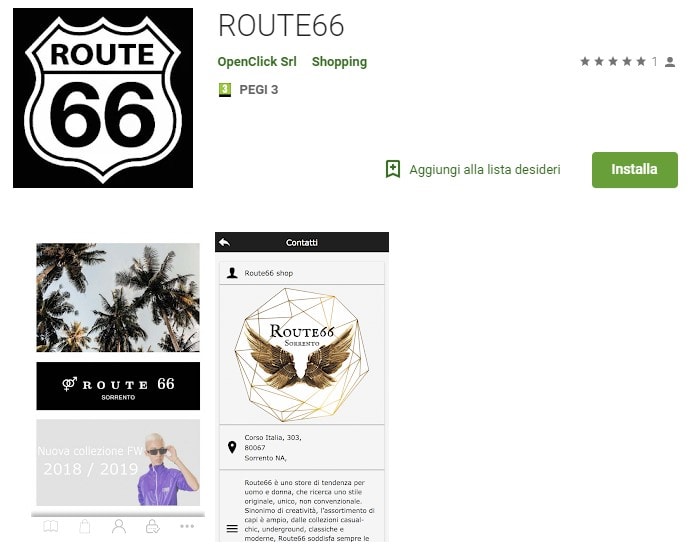Open the book icon in bottom bar
Viewport: 700px width, 550px height.
51,526
